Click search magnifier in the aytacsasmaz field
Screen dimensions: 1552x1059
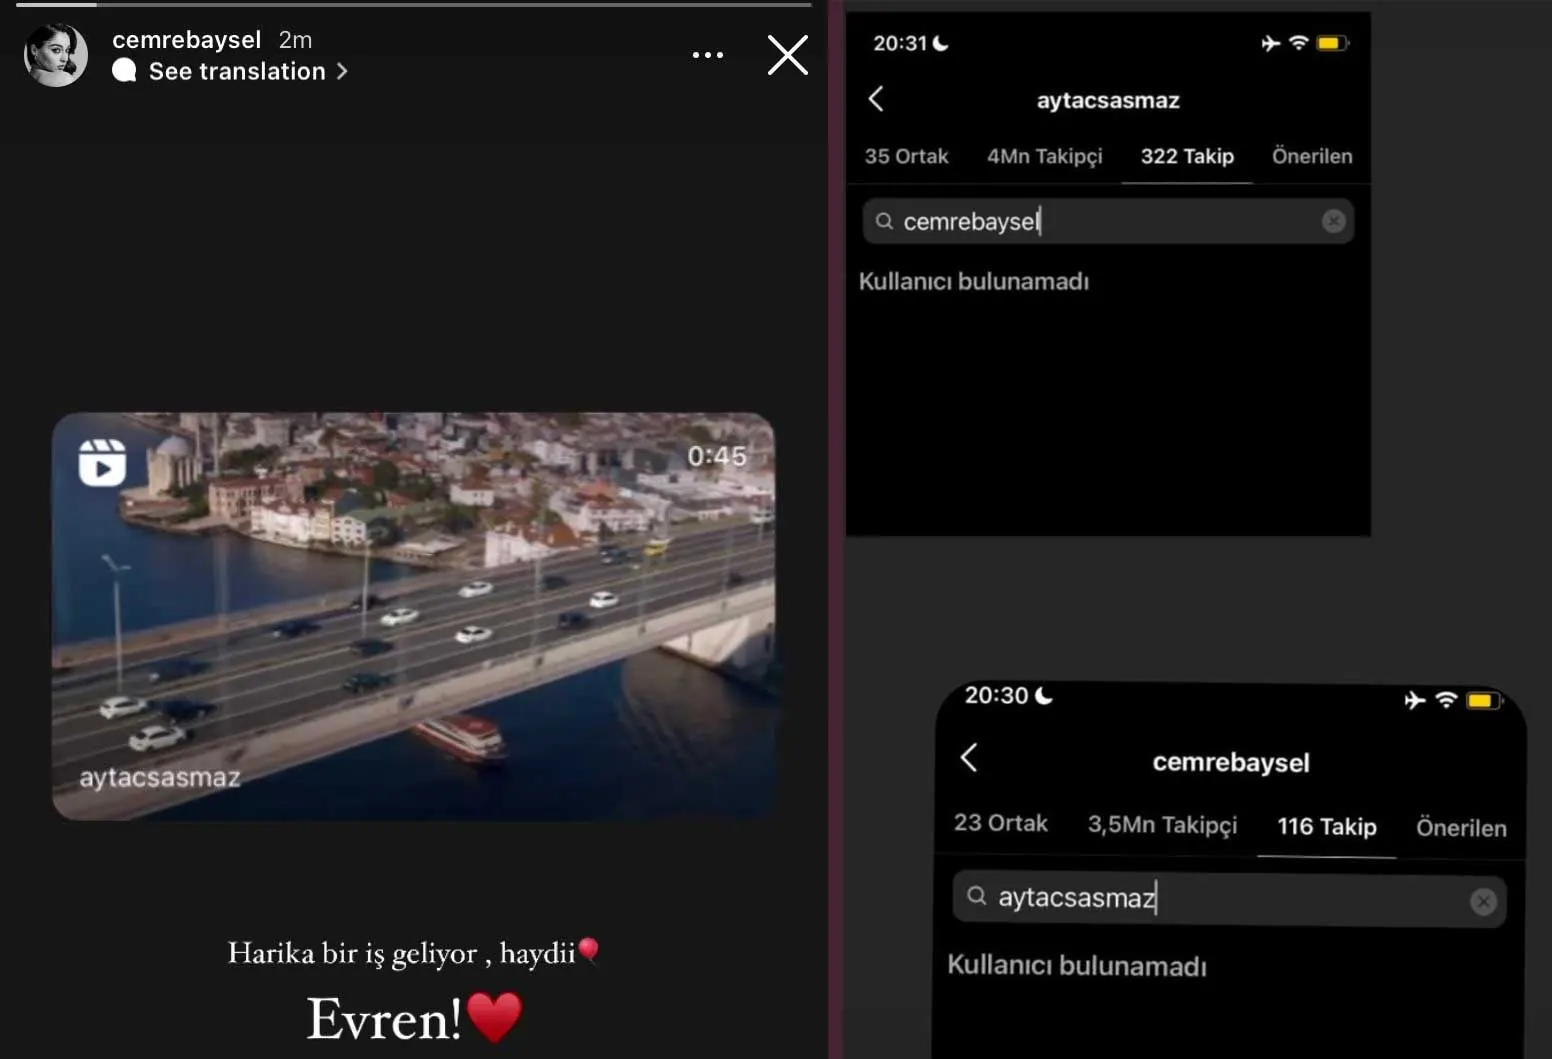coord(977,896)
